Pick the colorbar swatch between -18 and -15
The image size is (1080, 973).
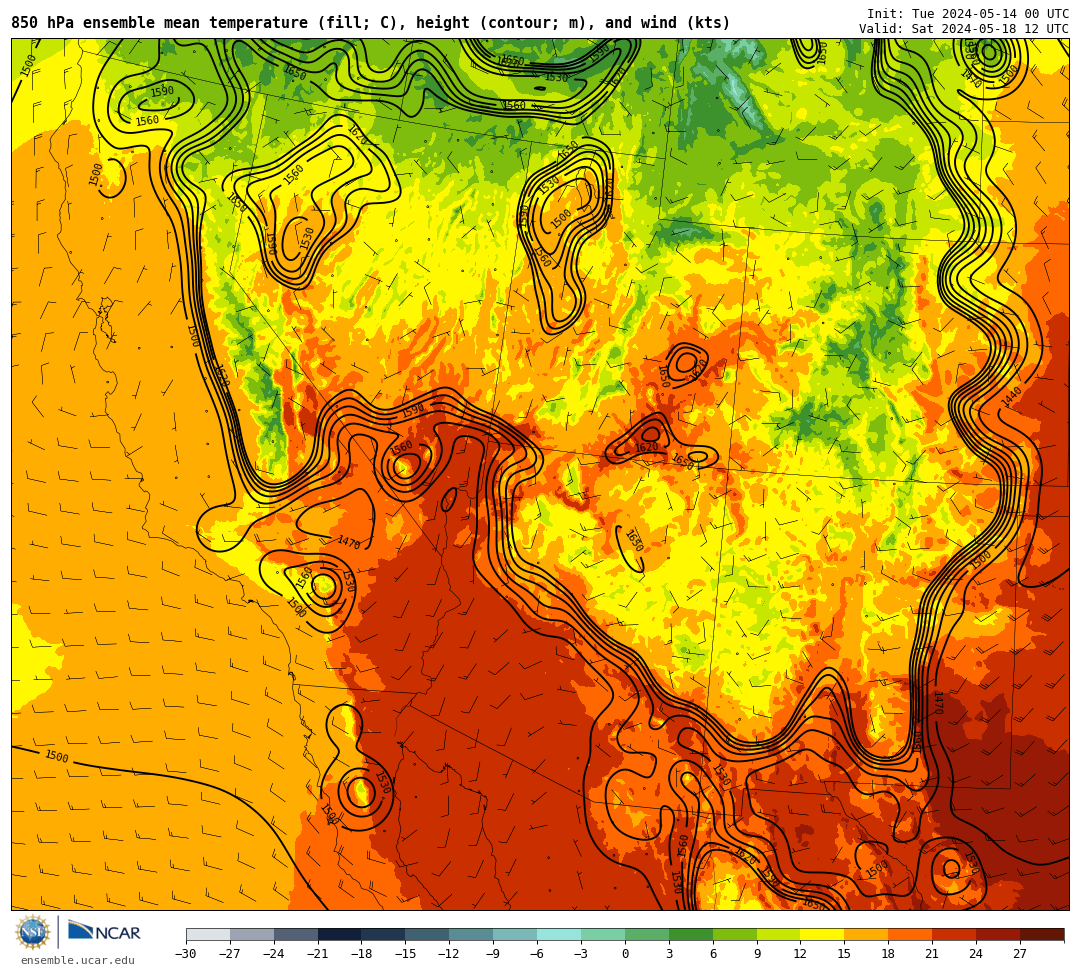click(x=384, y=934)
